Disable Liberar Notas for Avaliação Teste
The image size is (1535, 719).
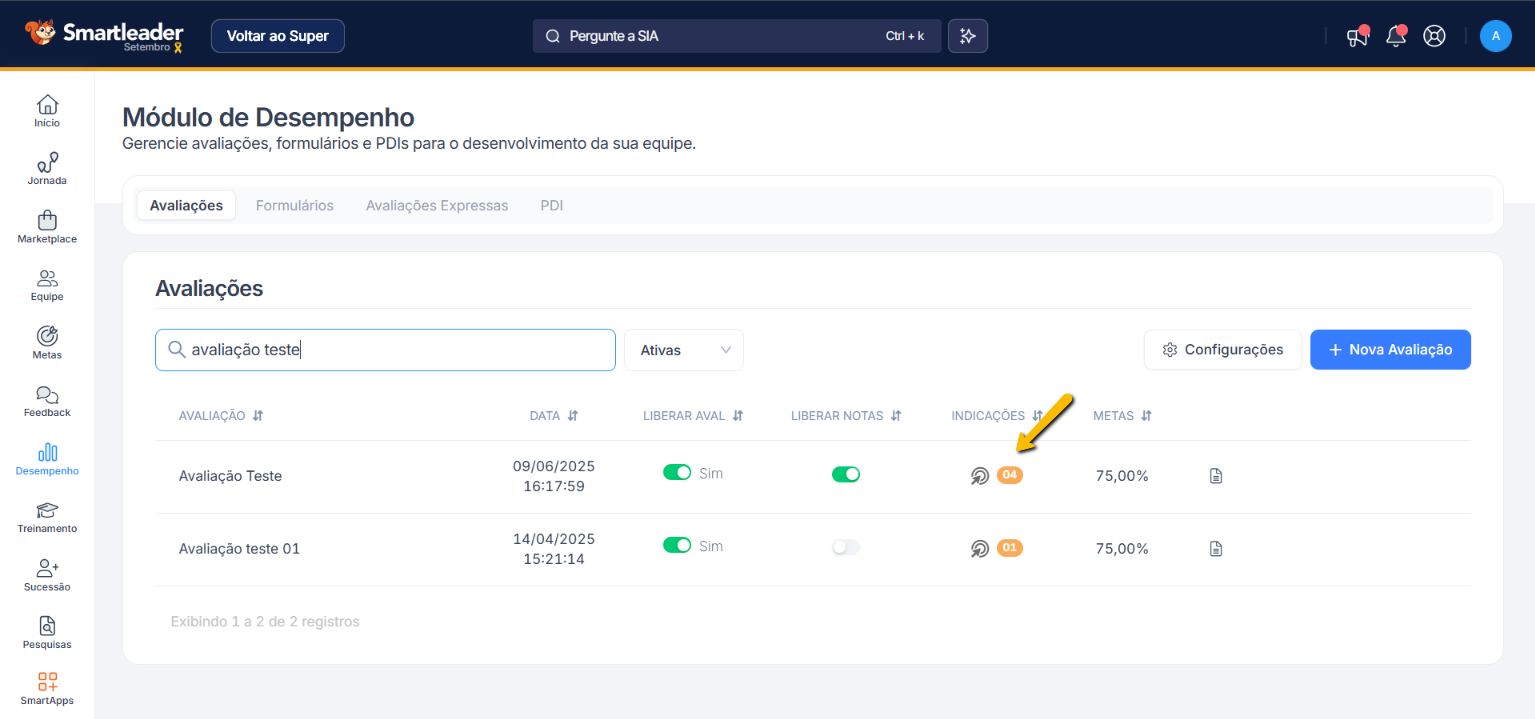[x=845, y=475]
